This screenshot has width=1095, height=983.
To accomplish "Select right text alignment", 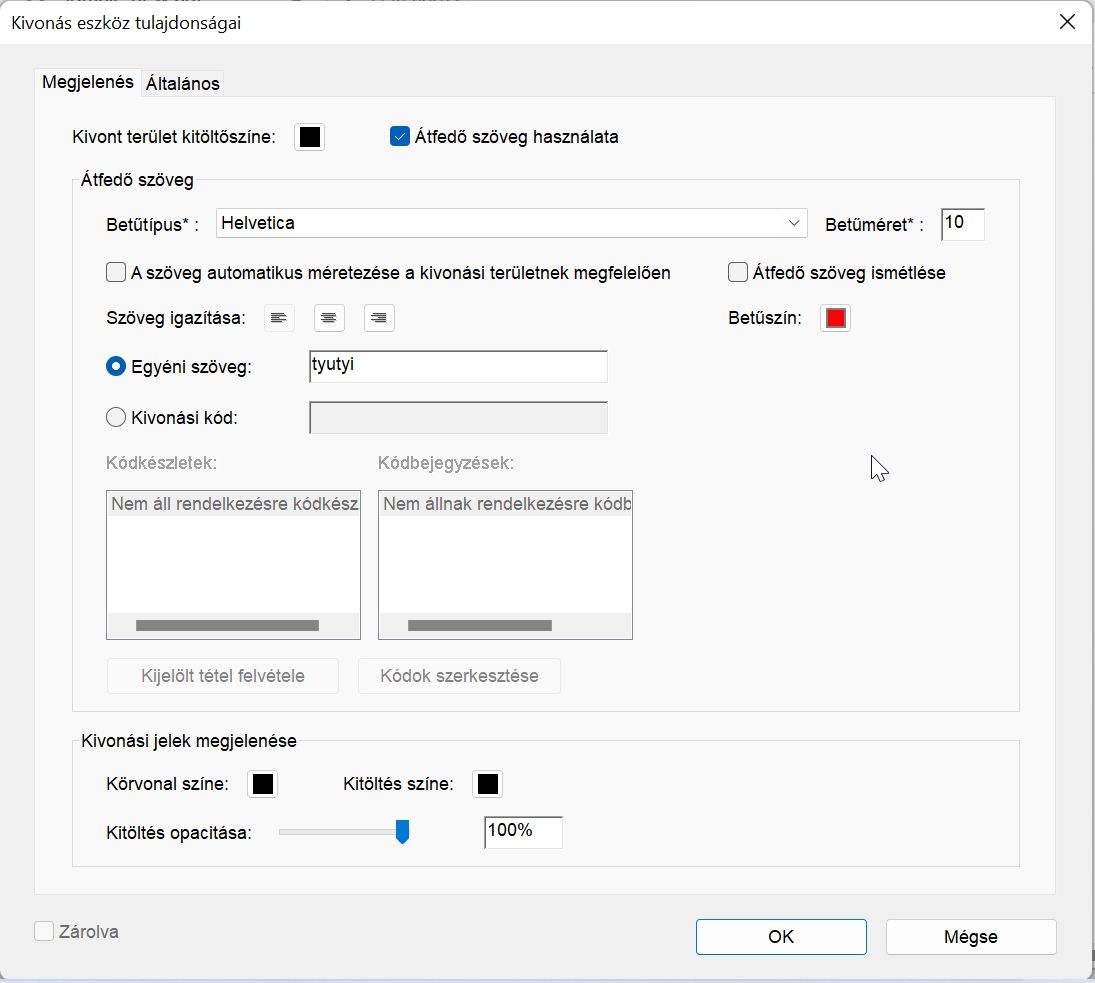I will coord(379,317).
